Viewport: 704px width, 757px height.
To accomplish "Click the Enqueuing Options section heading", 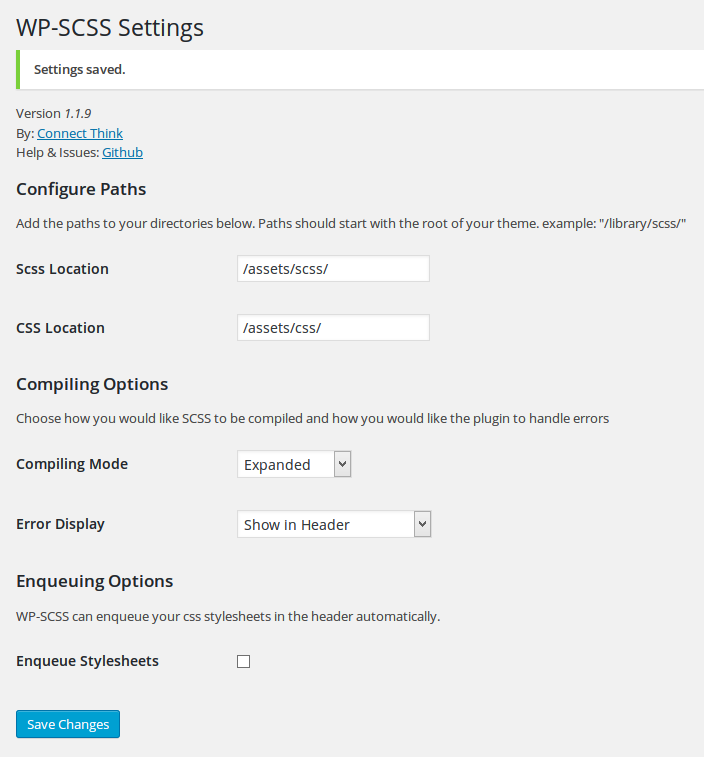I will [94, 581].
